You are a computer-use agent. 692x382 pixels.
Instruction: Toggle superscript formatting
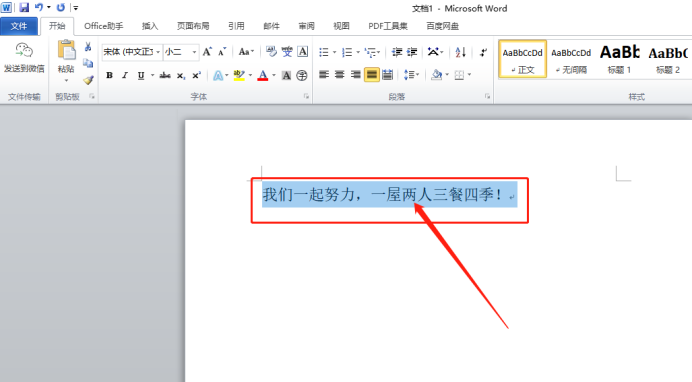(196, 75)
